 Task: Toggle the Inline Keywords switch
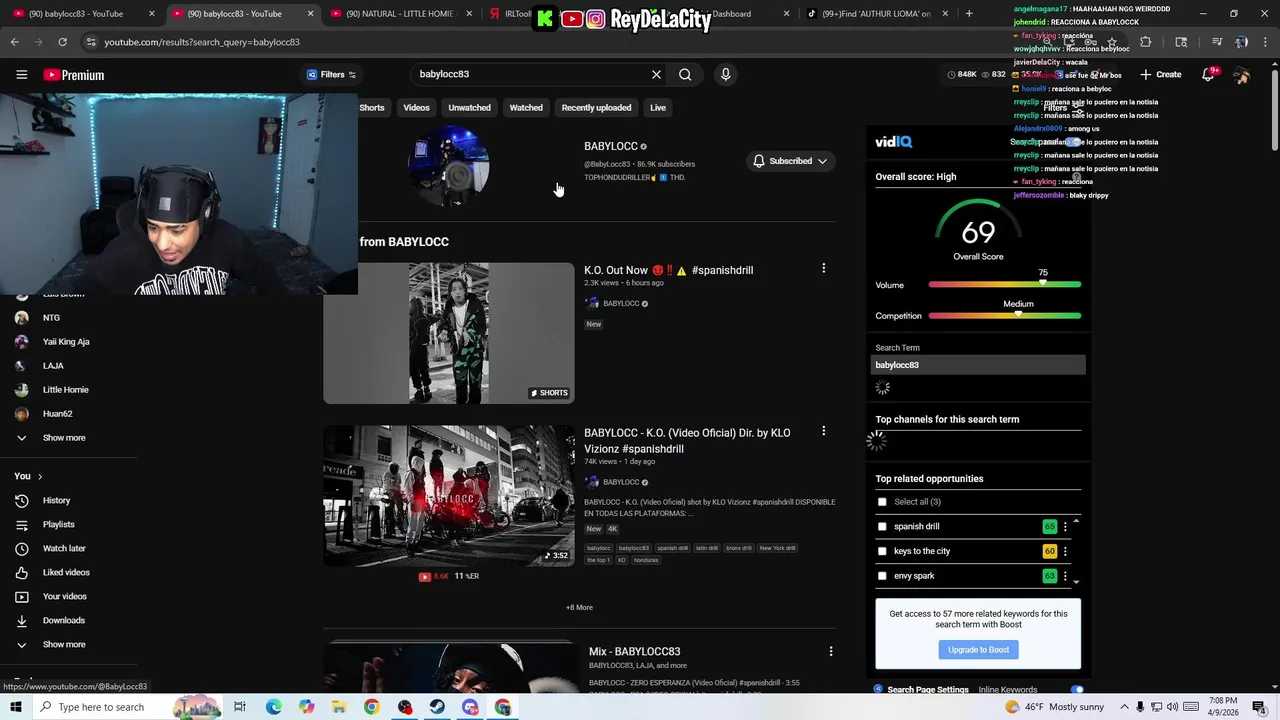click(x=1077, y=689)
